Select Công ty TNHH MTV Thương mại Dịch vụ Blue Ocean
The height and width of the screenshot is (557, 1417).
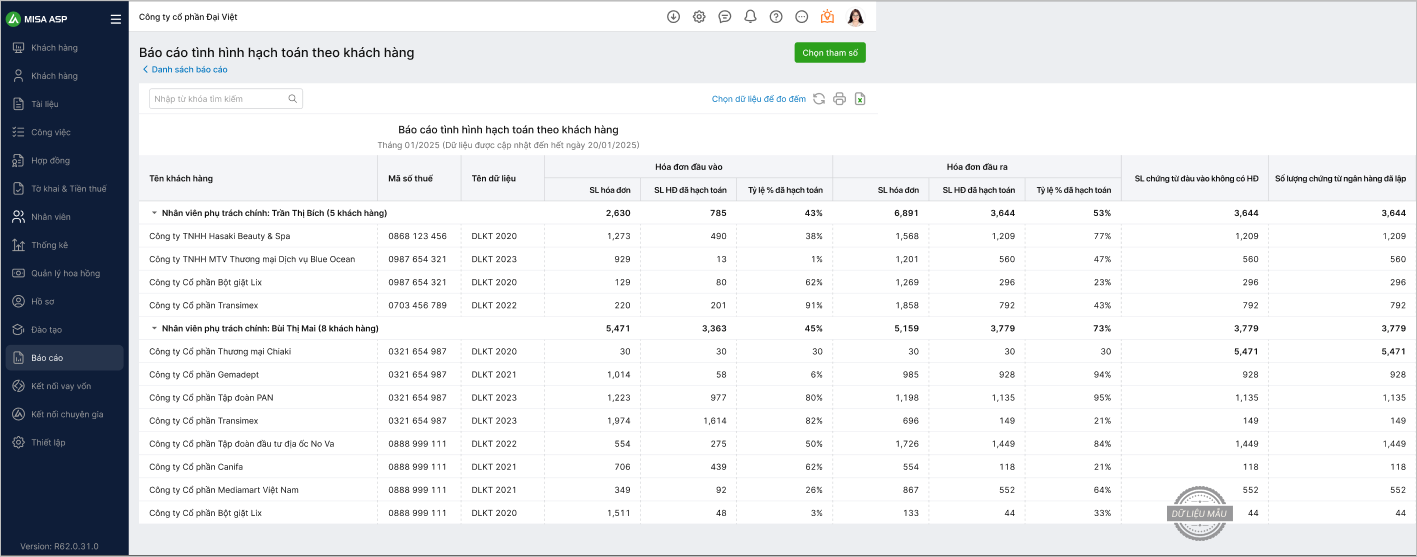pos(252,259)
